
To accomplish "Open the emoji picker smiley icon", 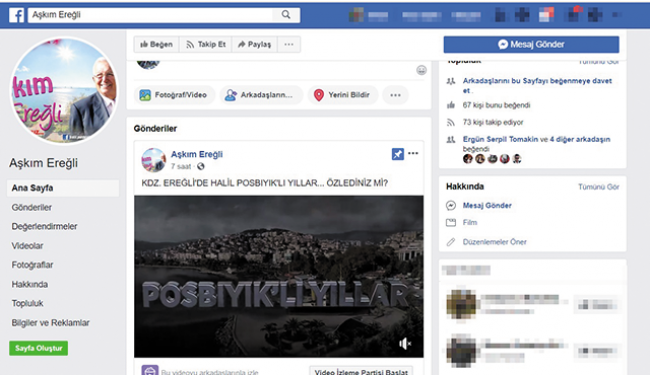I will tap(421, 70).
